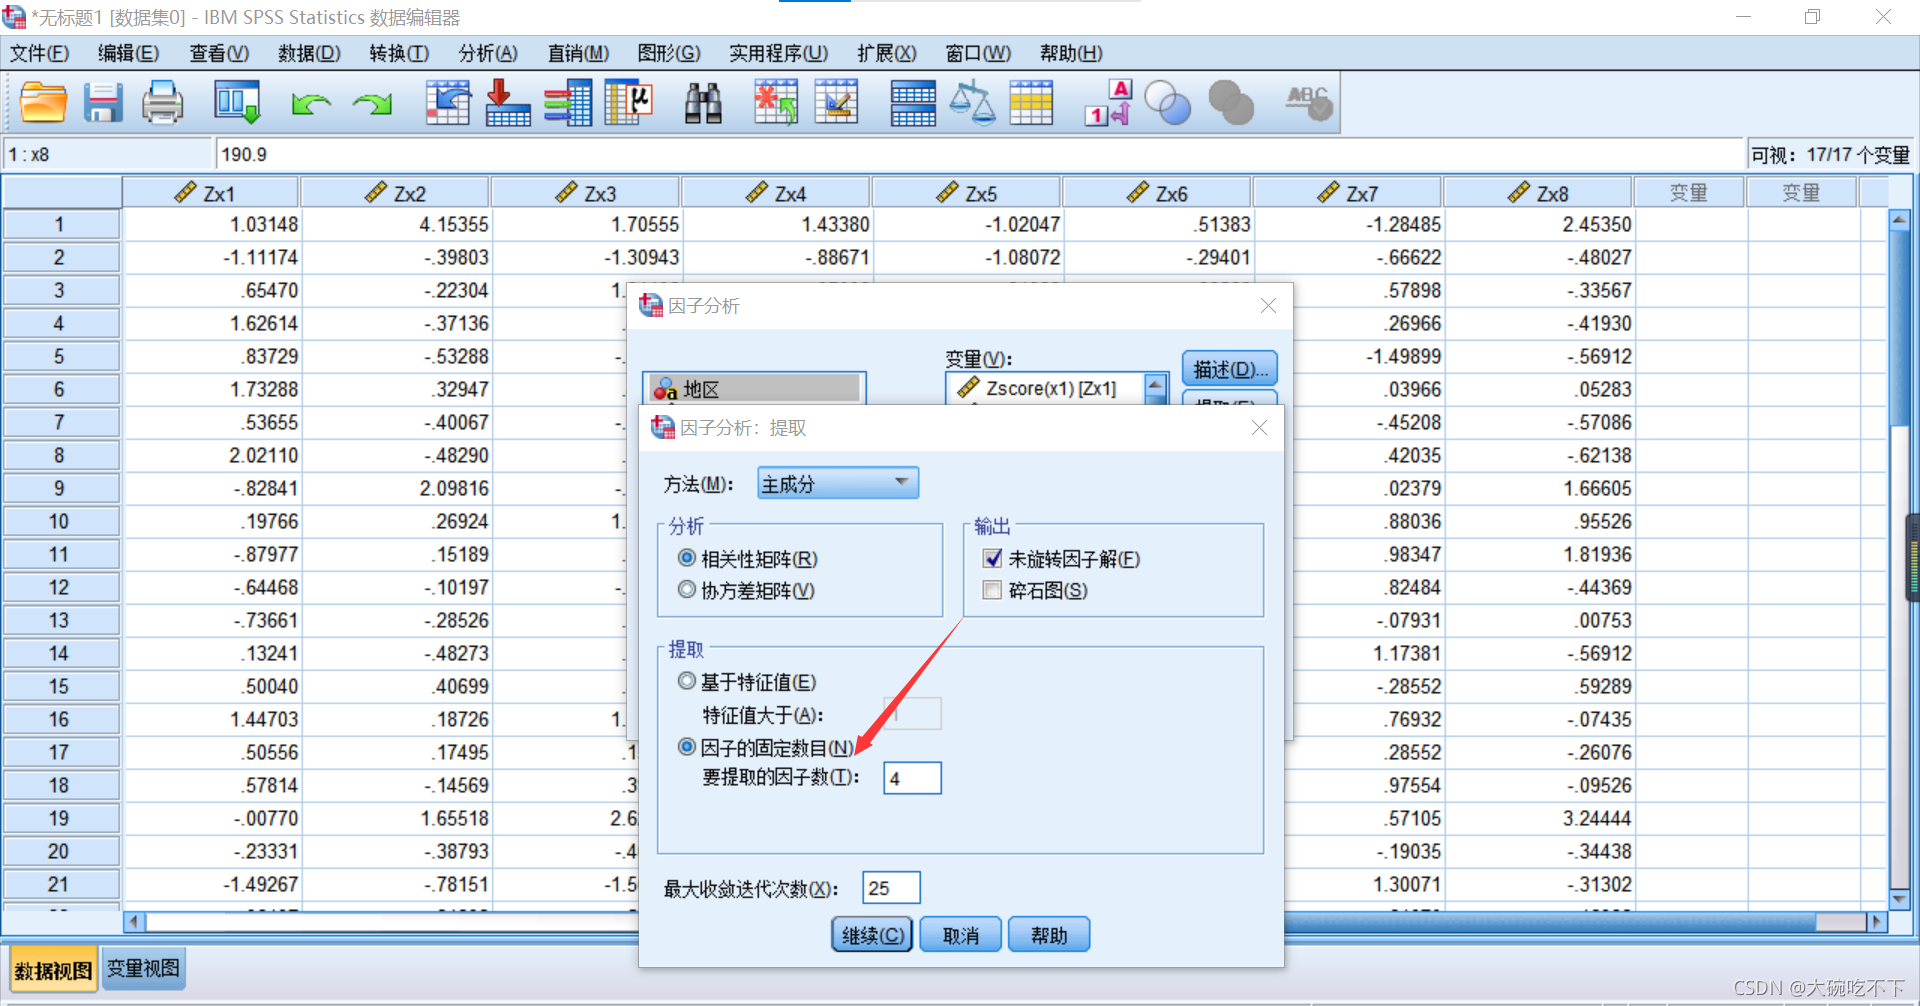Select 基于特征值 radio option
Image resolution: width=1920 pixels, height=1006 pixels.
(687, 681)
